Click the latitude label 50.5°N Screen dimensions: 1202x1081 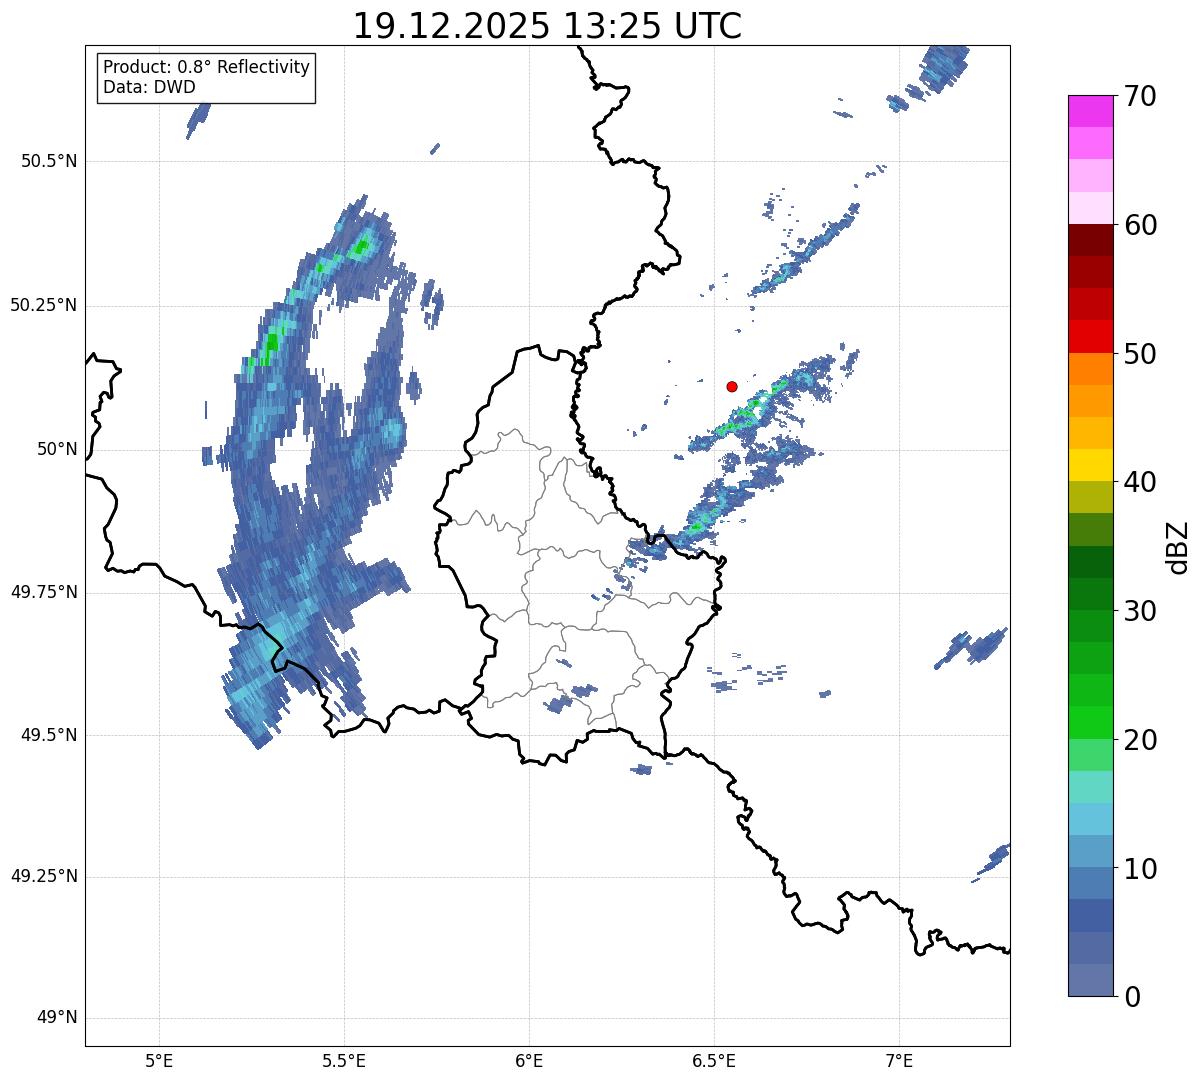[x=48, y=161]
